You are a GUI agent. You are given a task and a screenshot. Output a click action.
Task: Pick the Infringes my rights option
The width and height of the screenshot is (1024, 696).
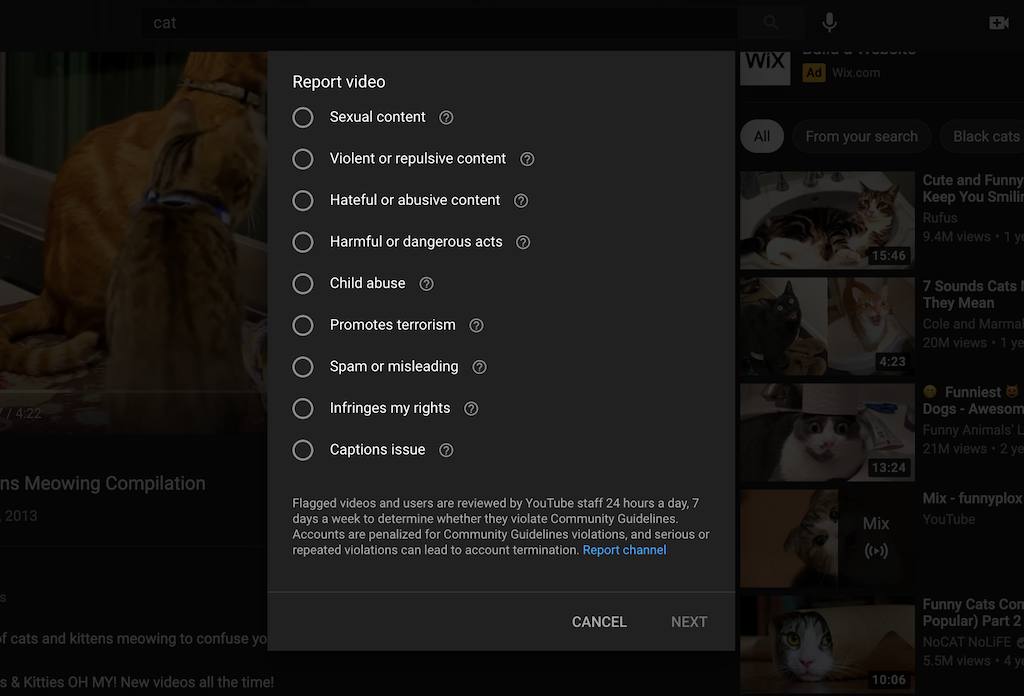tap(303, 408)
